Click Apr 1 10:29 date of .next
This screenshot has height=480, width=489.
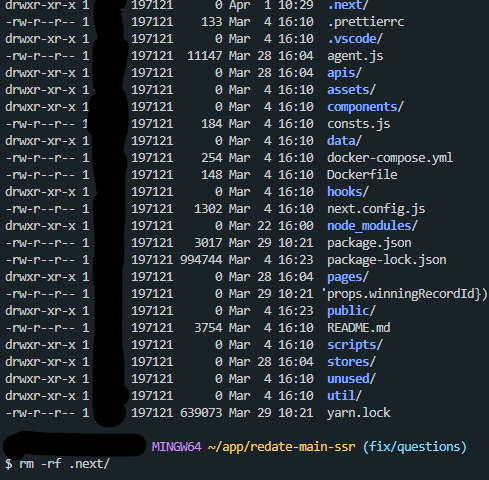[x=271, y=5]
